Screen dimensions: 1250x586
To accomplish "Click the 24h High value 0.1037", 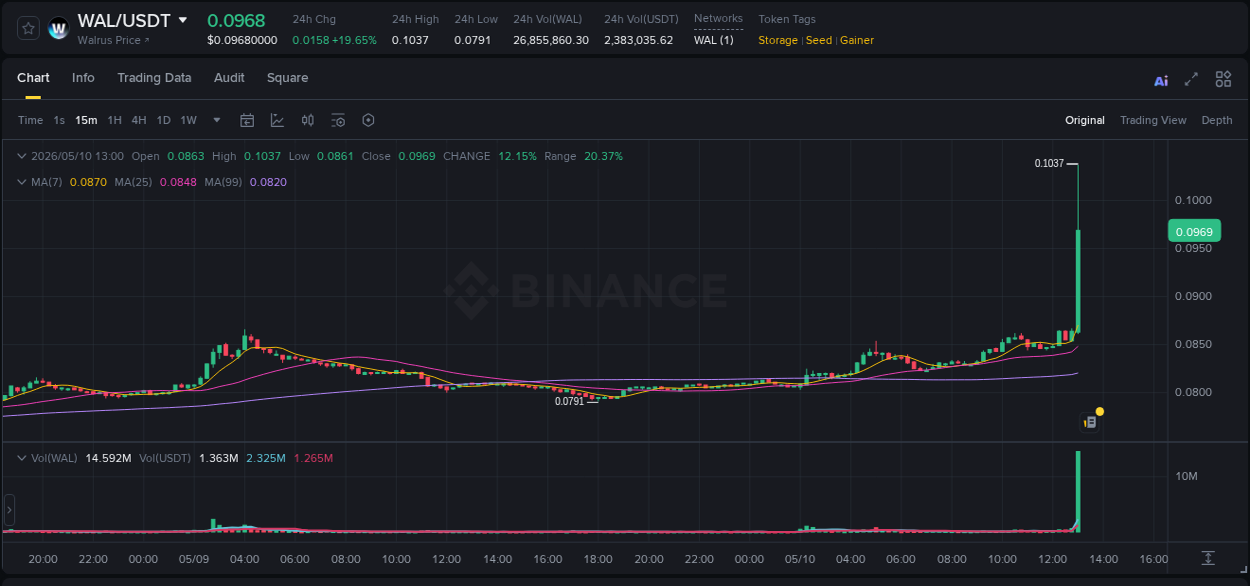I will coord(410,40).
